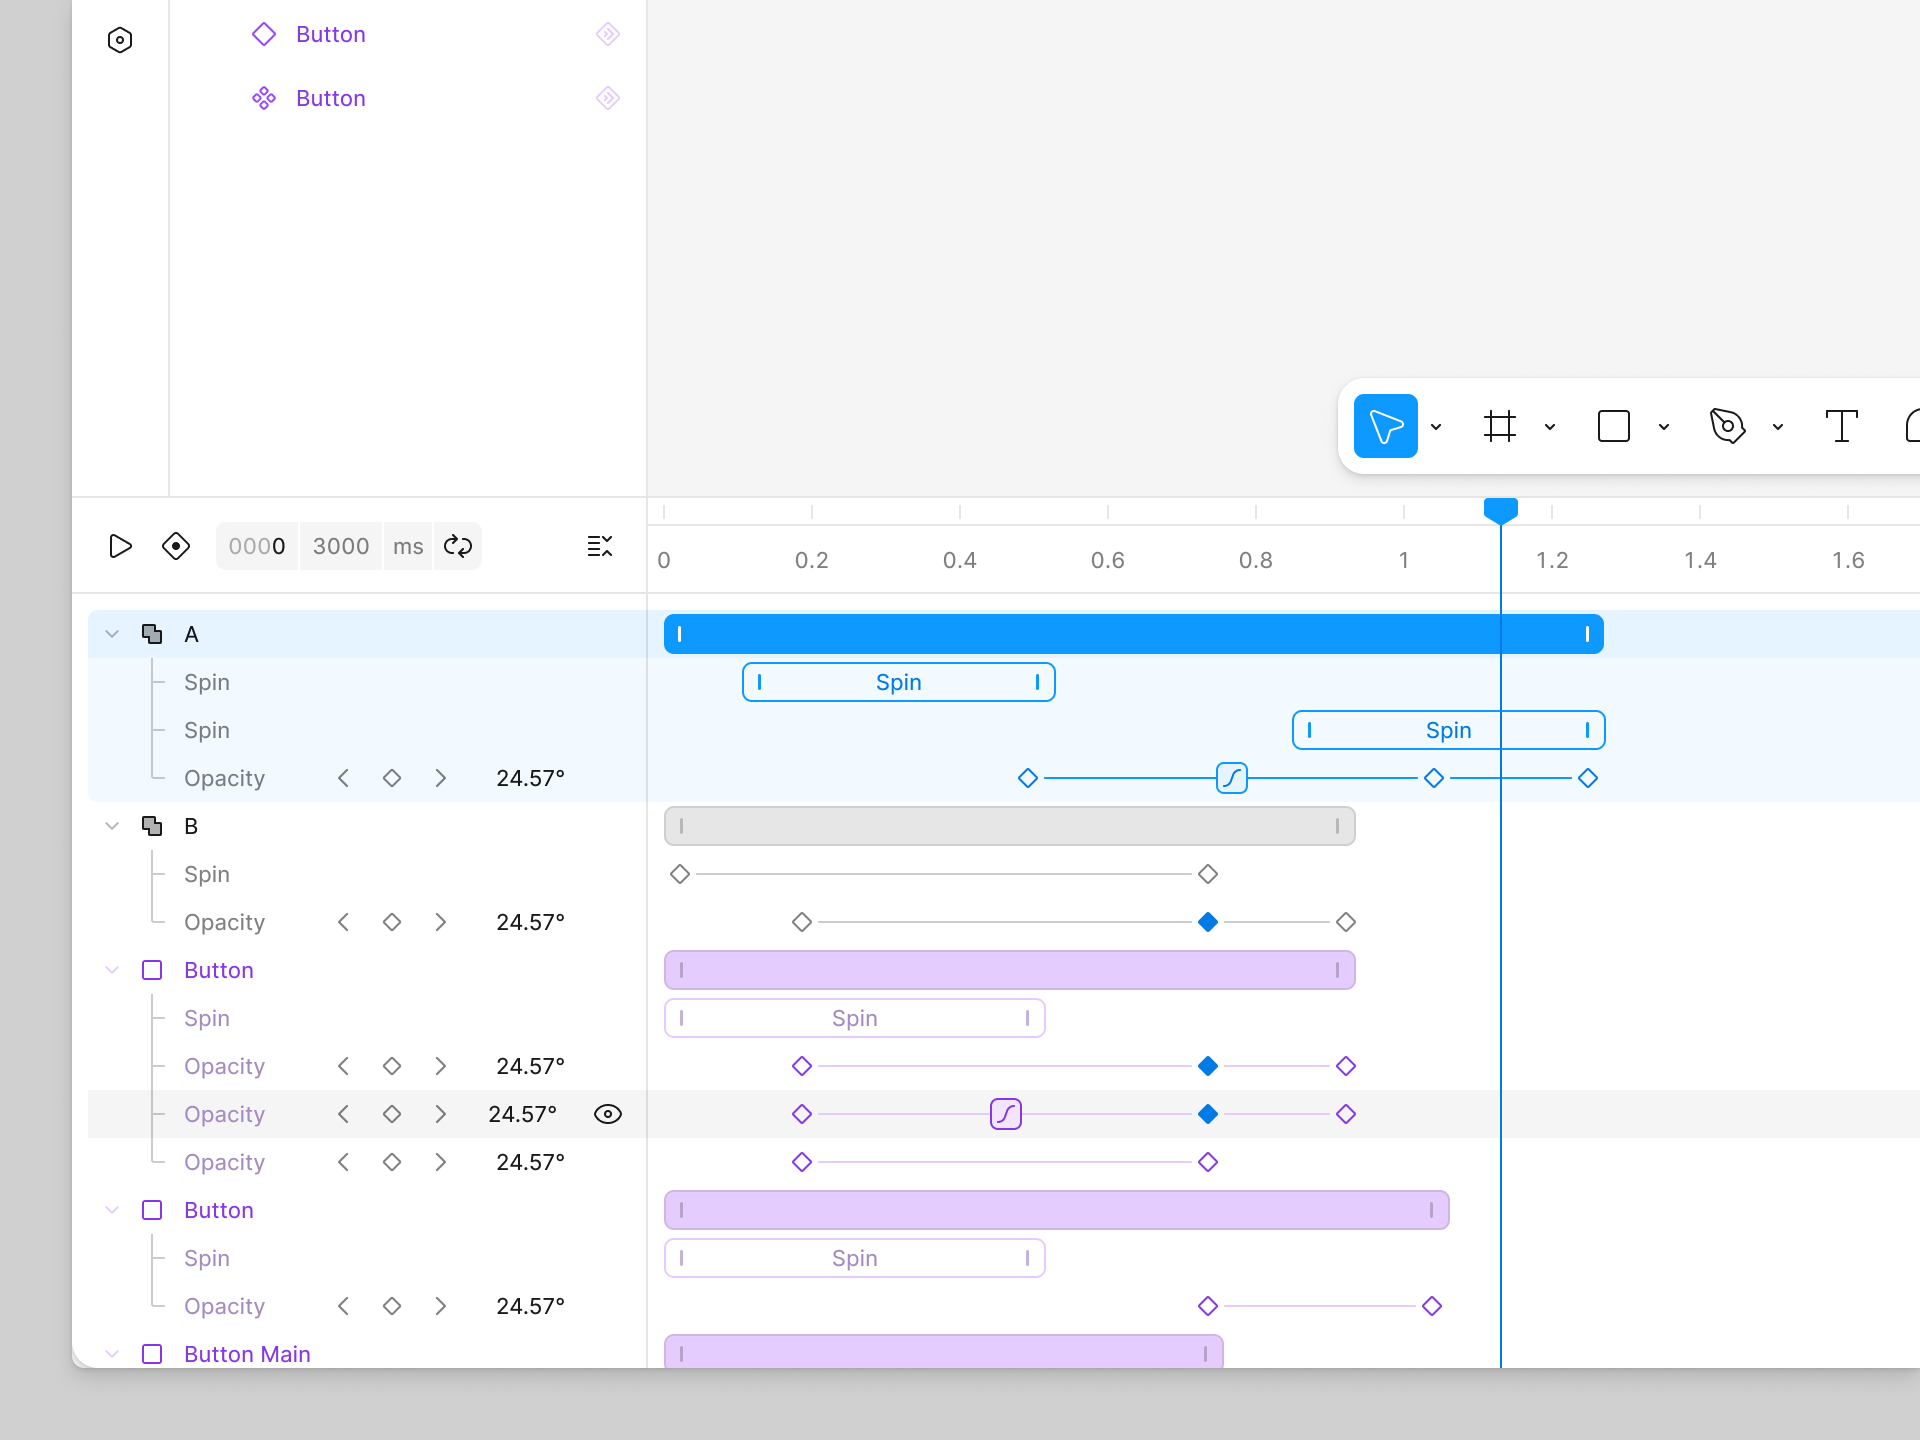Click the 1.2 mark on time ruler

coord(1552,560)
